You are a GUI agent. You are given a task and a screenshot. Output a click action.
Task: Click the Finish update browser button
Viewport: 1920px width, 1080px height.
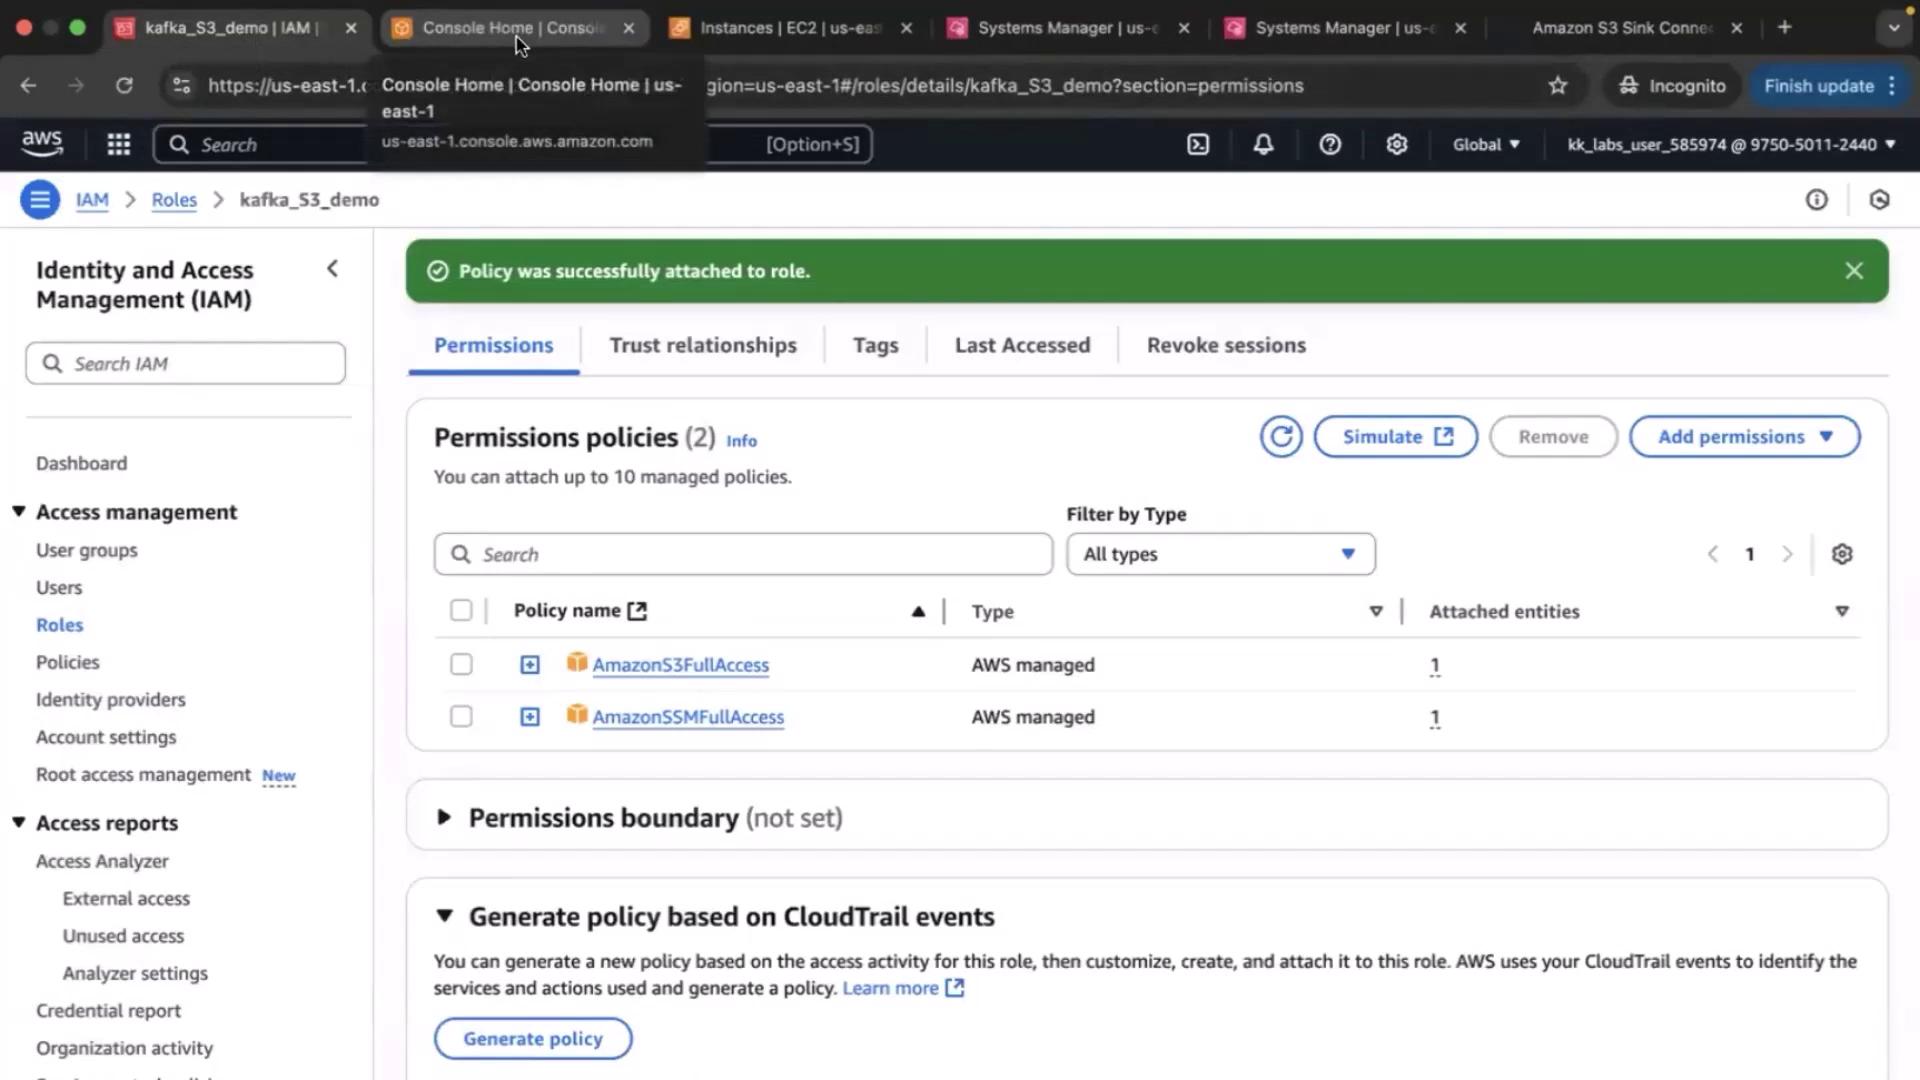[1830, 86]
